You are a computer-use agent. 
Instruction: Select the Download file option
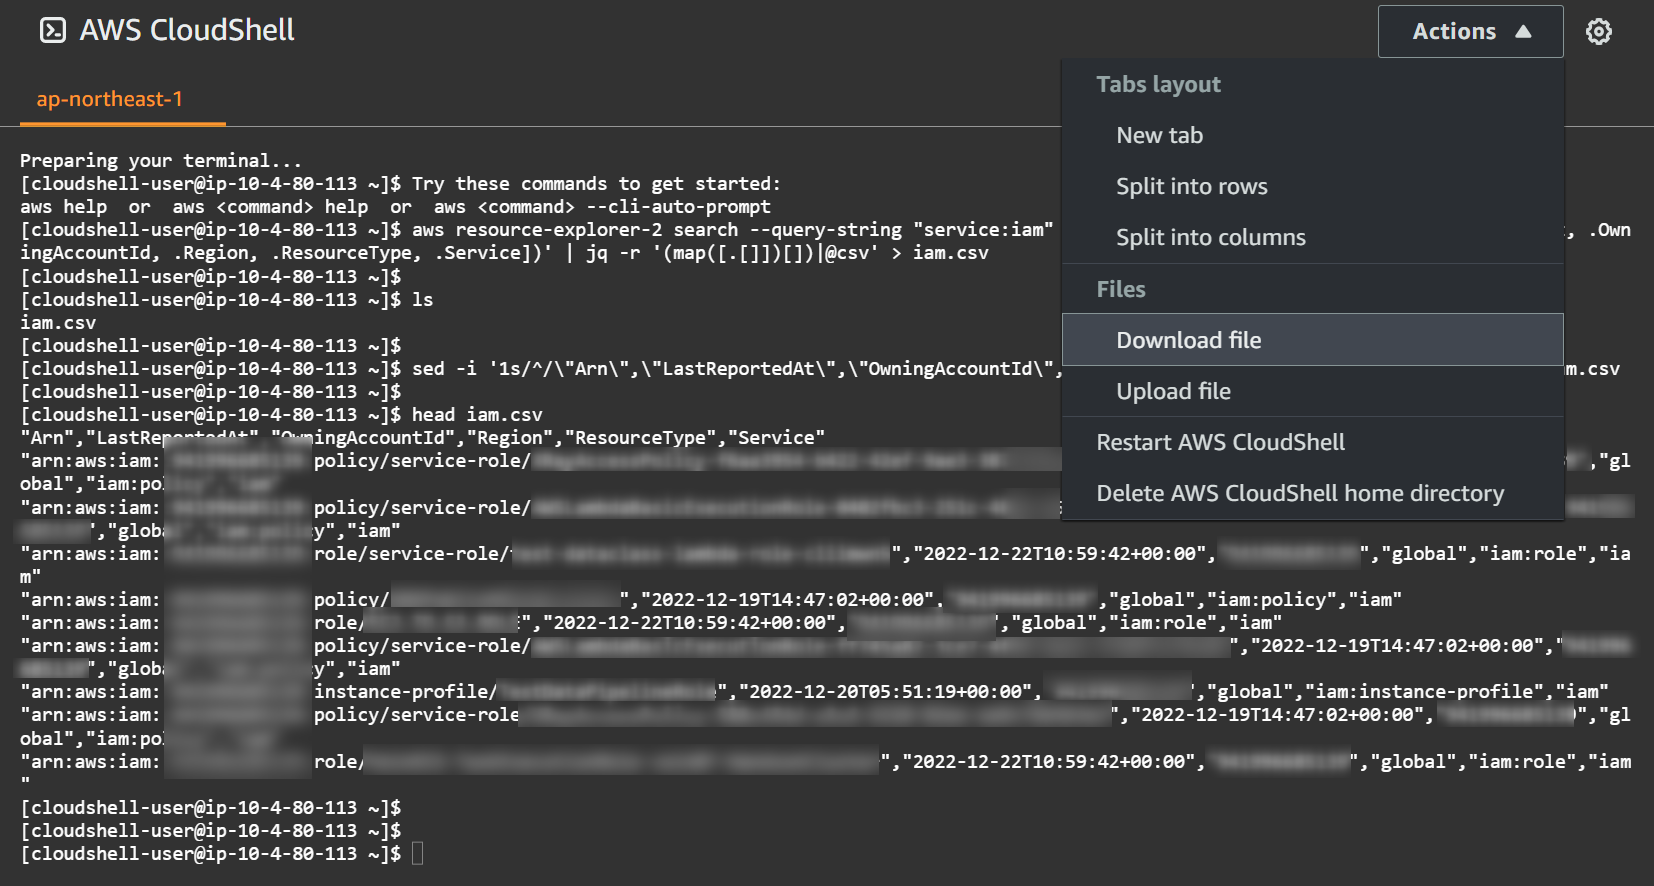(x=1188, y=340)
